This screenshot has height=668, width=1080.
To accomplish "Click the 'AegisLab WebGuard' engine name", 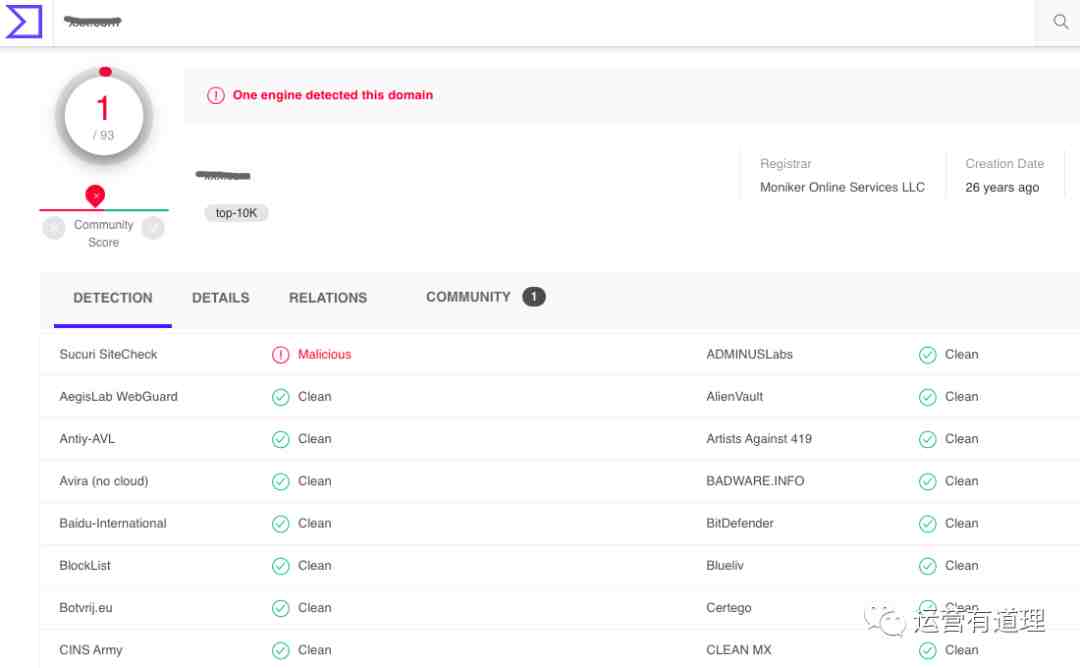I will point(118,397).
